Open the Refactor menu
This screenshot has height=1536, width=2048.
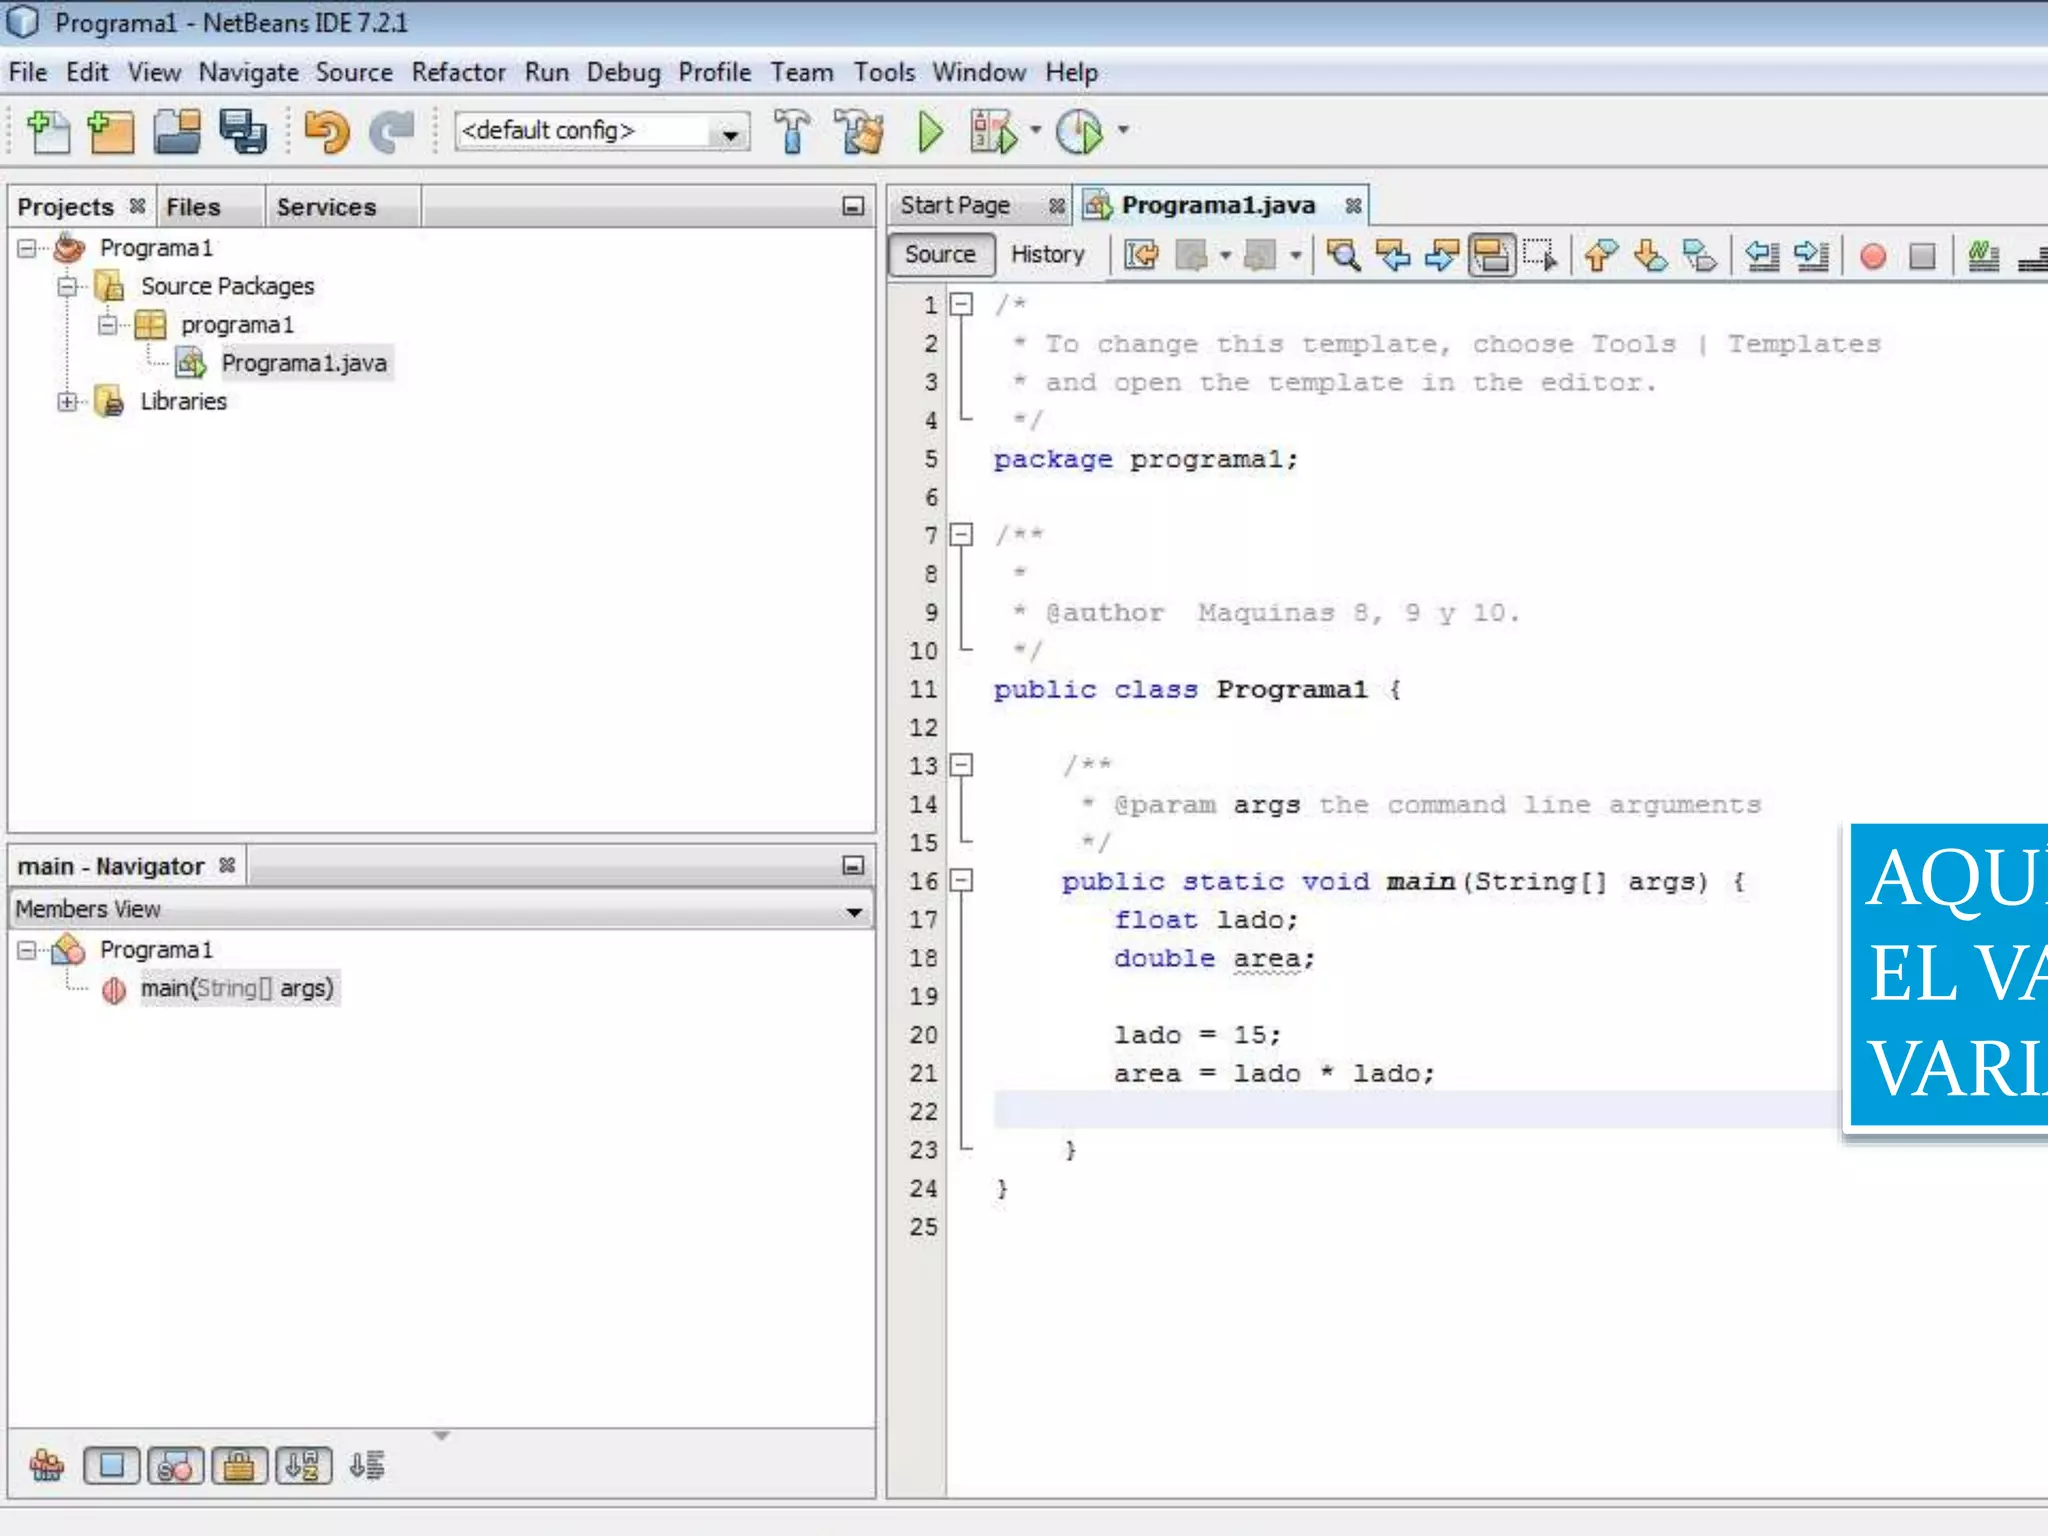click(458, 73)
